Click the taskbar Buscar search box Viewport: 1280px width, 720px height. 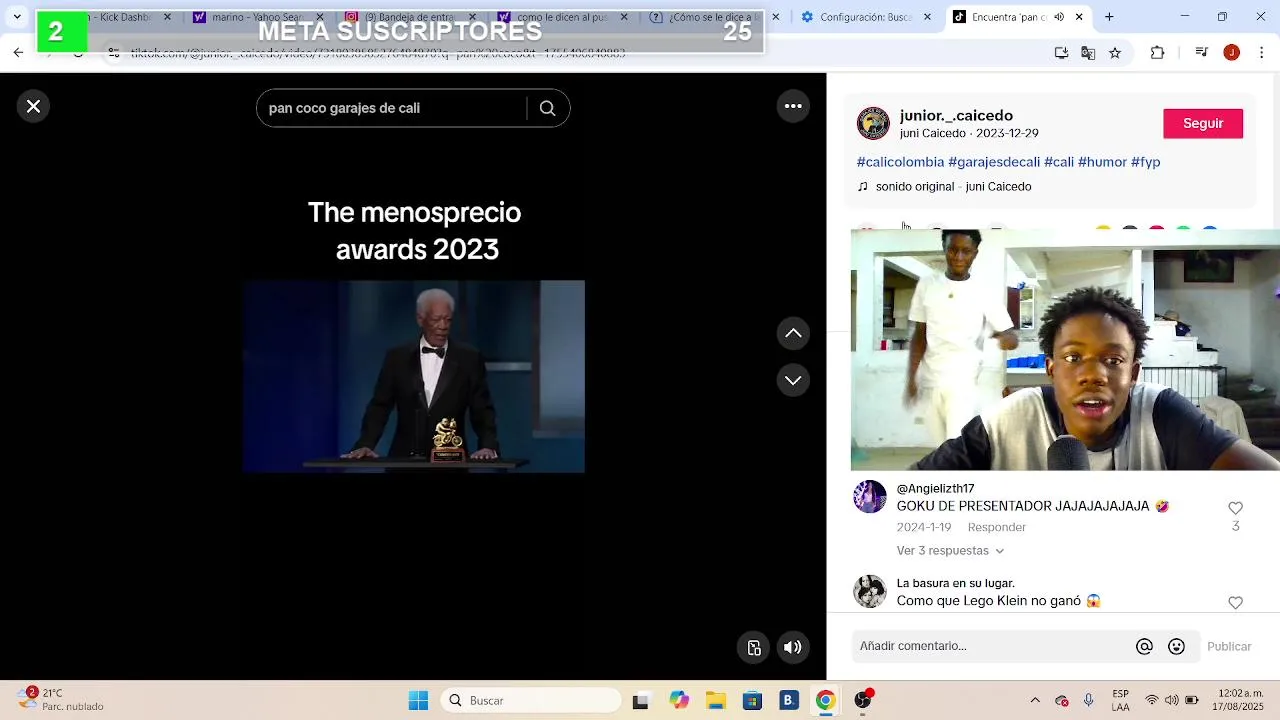point(531,700)
